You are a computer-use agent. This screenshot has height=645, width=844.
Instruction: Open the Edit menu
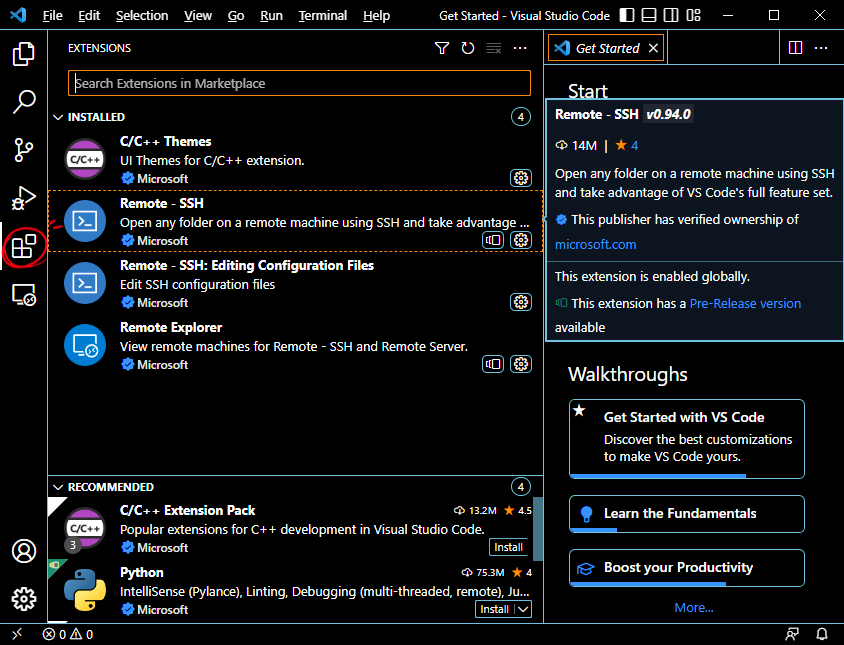coord(89,16)
